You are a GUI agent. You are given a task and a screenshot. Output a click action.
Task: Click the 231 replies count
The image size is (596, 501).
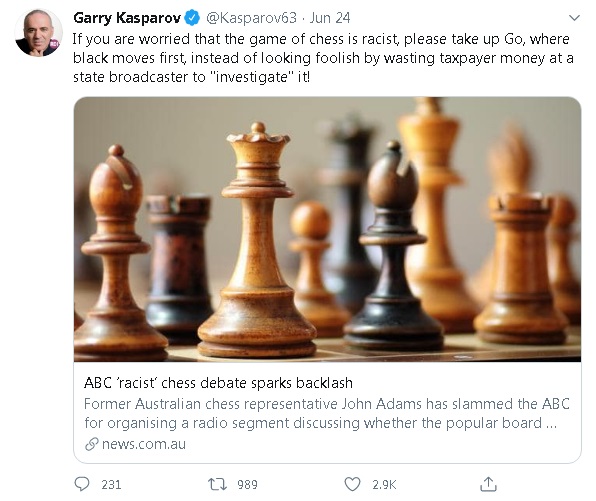click(x=111, y=485)
